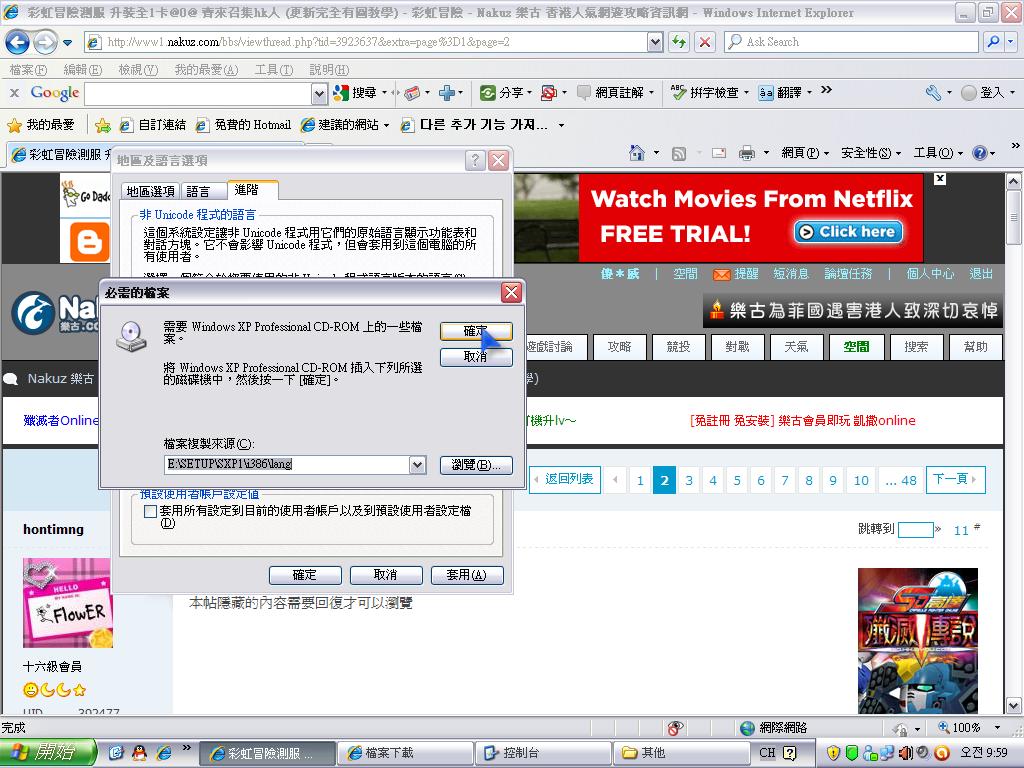Viewport: 1024px width, 768px height.
Task: Click the IE Forward navigation arrow
Action: 45,42
